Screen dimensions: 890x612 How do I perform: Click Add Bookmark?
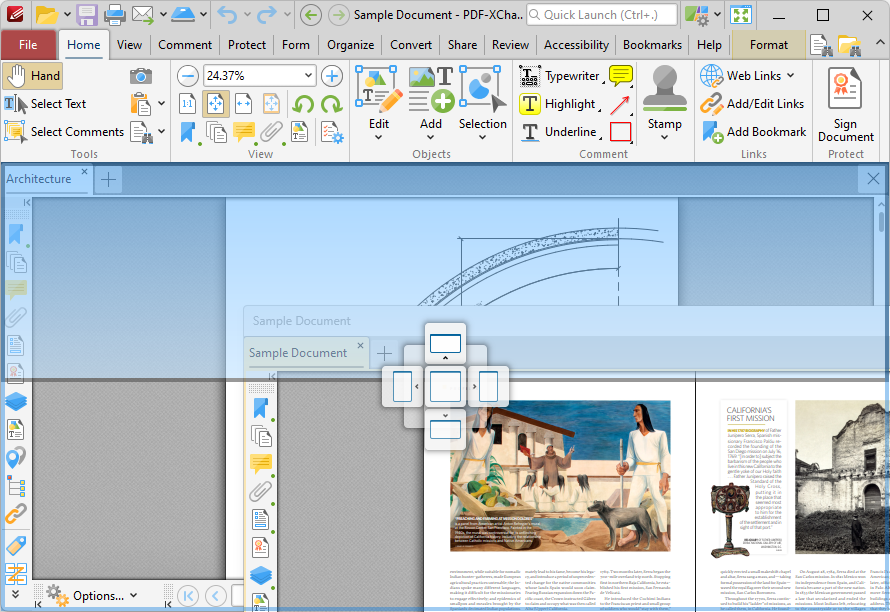(x=753, y=132)
